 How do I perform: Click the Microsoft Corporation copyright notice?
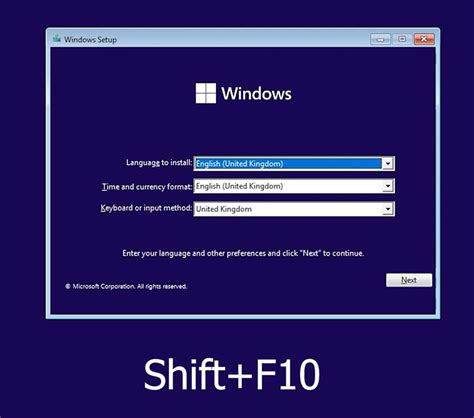(126, 286)
